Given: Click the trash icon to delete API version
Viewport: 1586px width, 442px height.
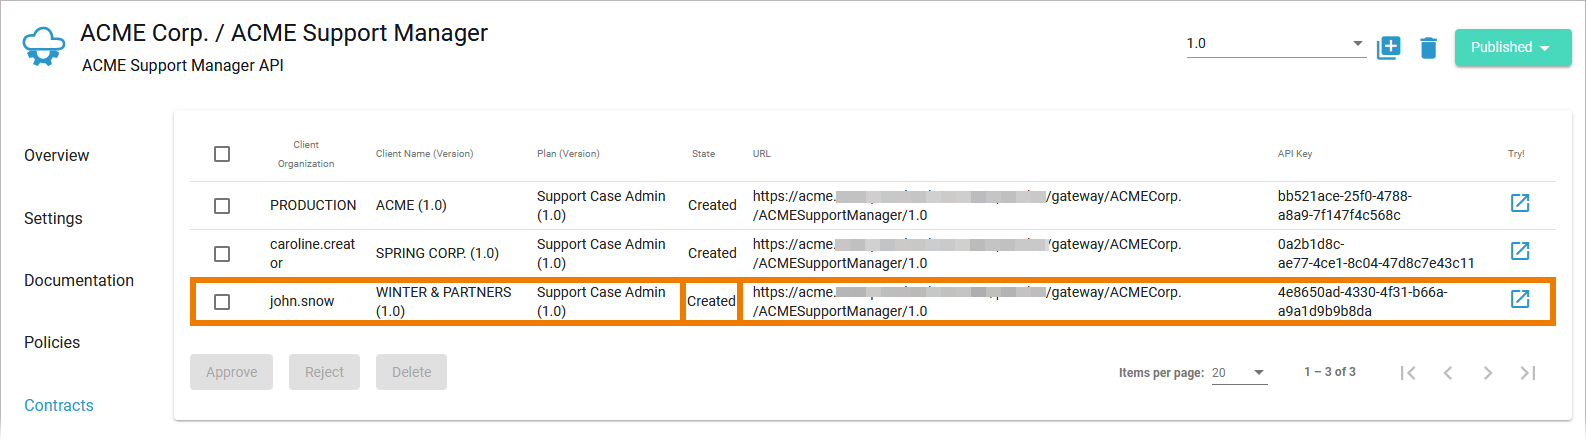Looking at the screenshot, I should click(x=1428, y=47).
